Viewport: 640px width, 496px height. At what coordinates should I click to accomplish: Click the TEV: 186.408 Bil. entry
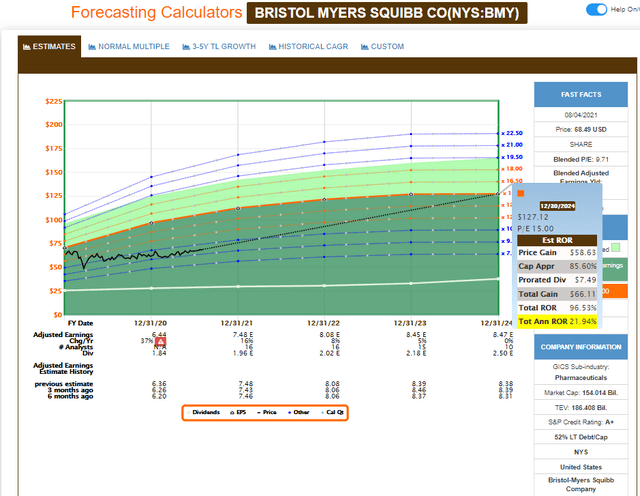[x=581, y=407]
